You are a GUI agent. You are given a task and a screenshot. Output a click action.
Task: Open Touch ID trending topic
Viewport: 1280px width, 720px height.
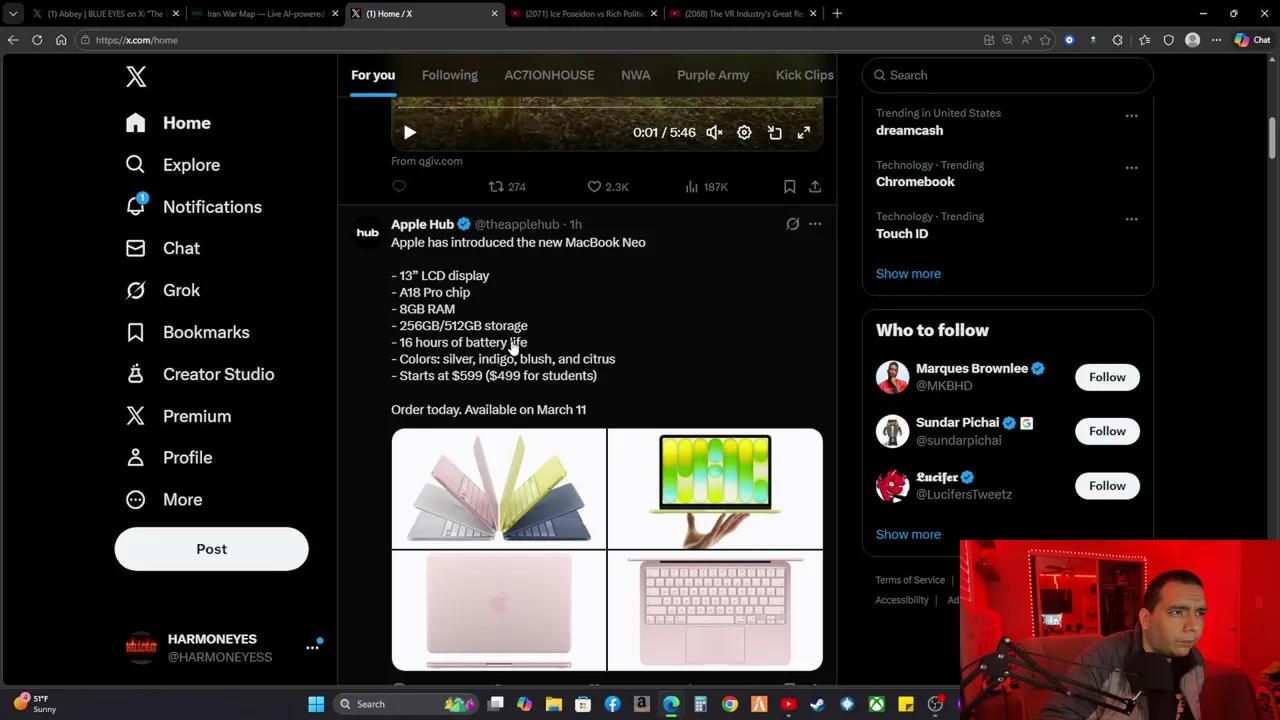pyautogui.click(x=902, y=234)
